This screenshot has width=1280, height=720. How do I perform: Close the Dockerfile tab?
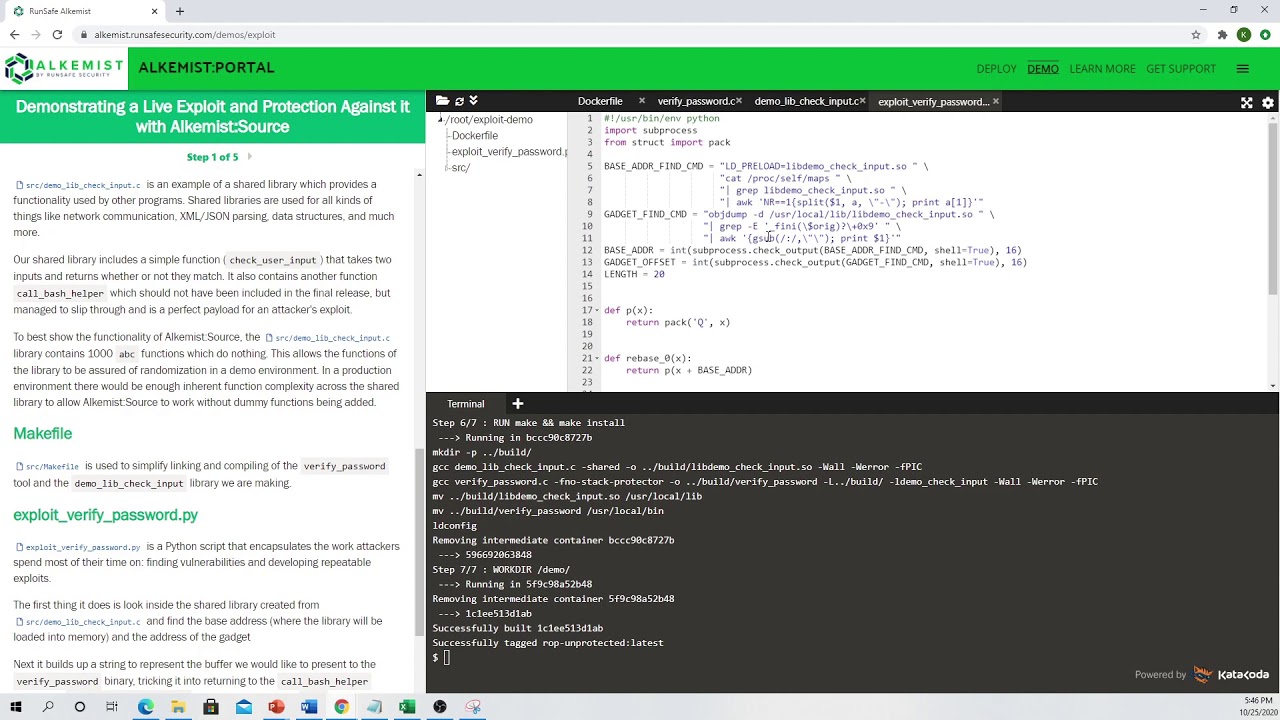click(x=641, y=101)
